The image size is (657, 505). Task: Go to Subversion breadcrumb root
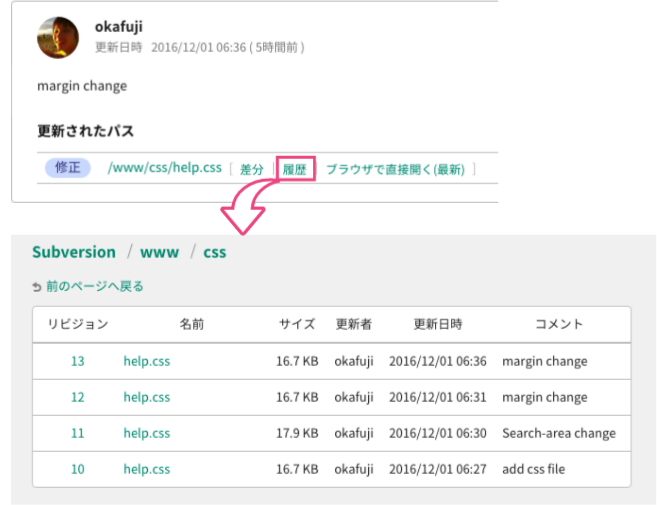click(74, 252)
